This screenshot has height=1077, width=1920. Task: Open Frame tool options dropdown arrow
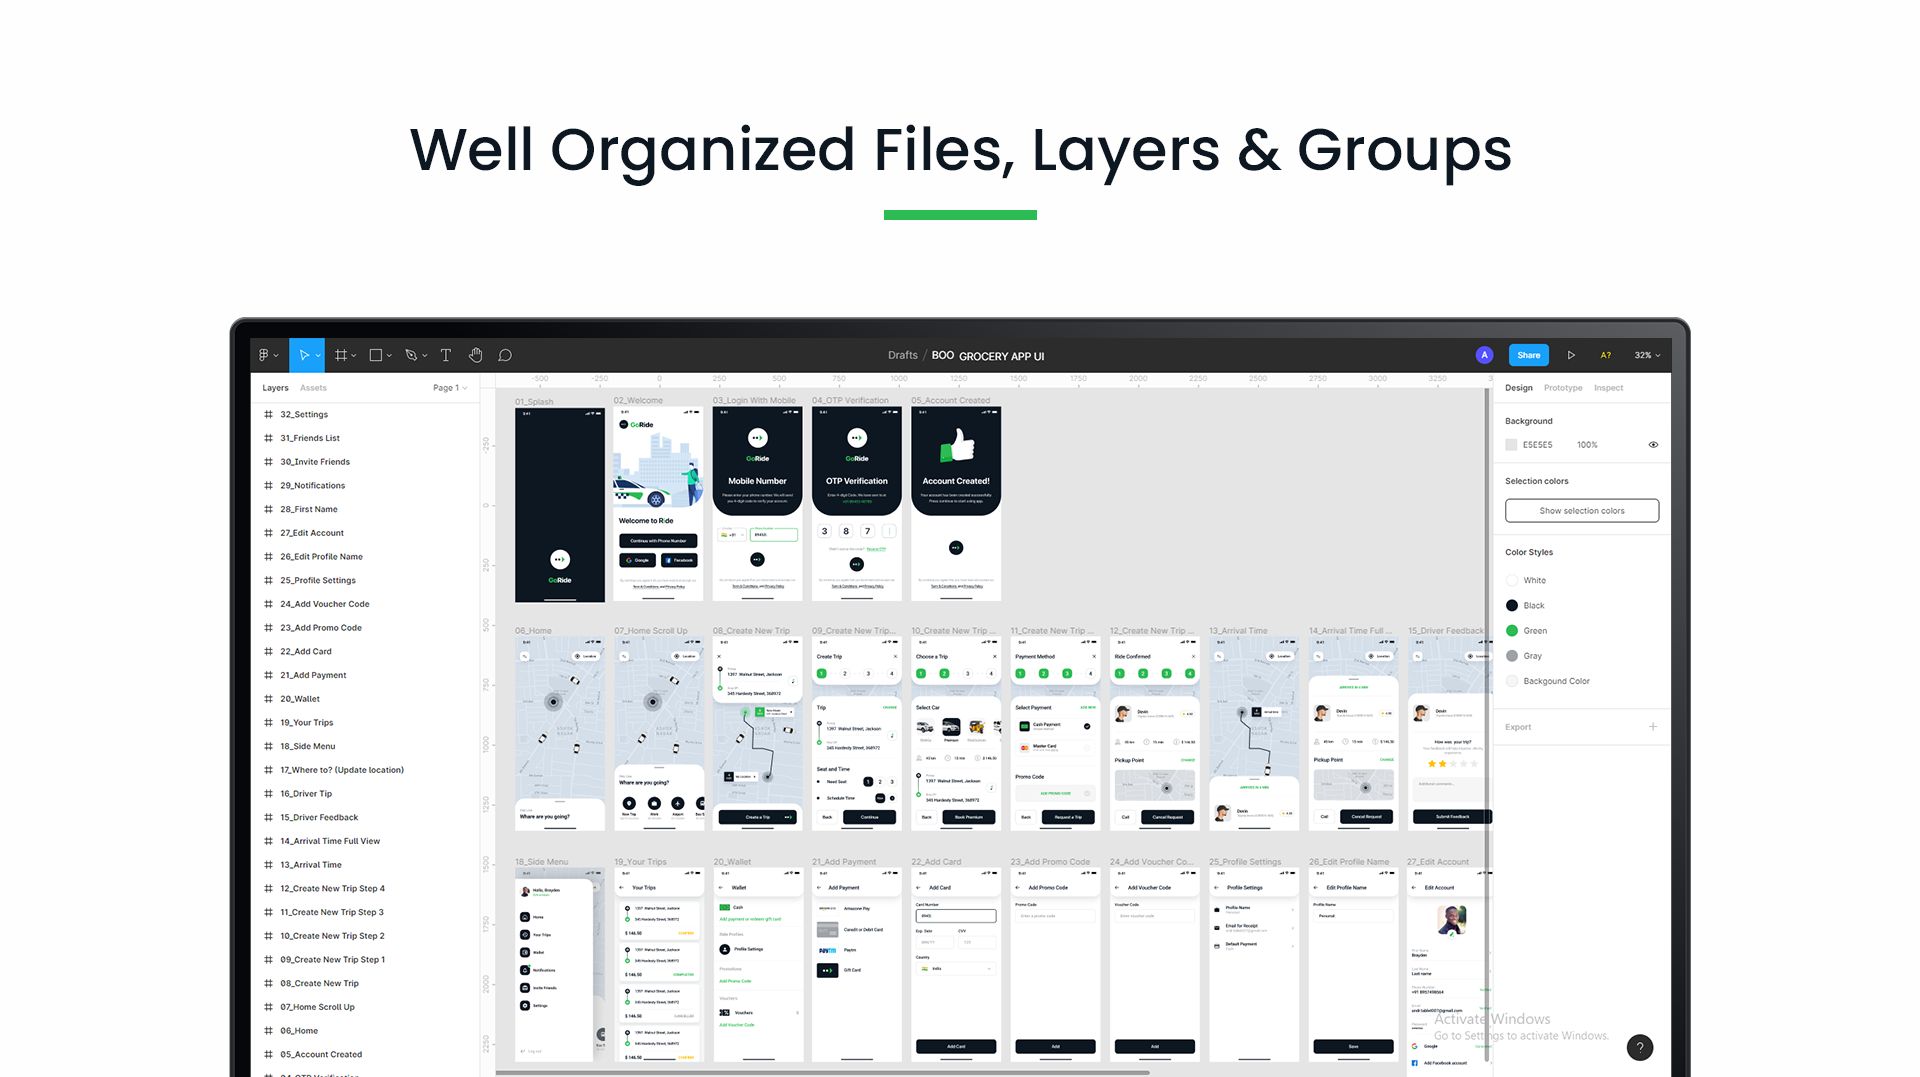click(x=354, y=356)
